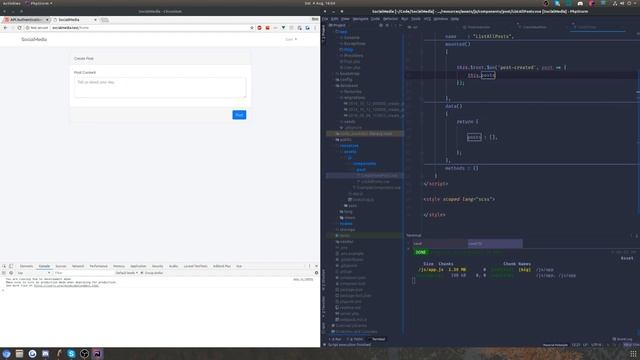
Task: Open the DevTools Performance tab
Action: [98, 266]
